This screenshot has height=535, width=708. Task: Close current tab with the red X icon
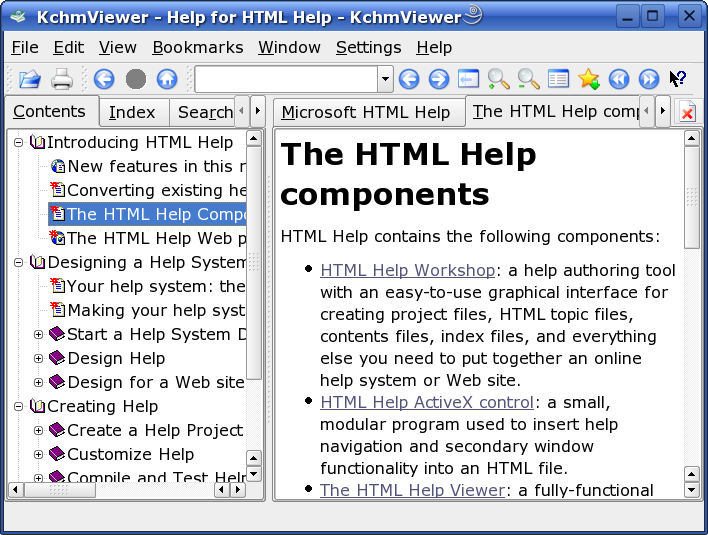coord(687,112)
